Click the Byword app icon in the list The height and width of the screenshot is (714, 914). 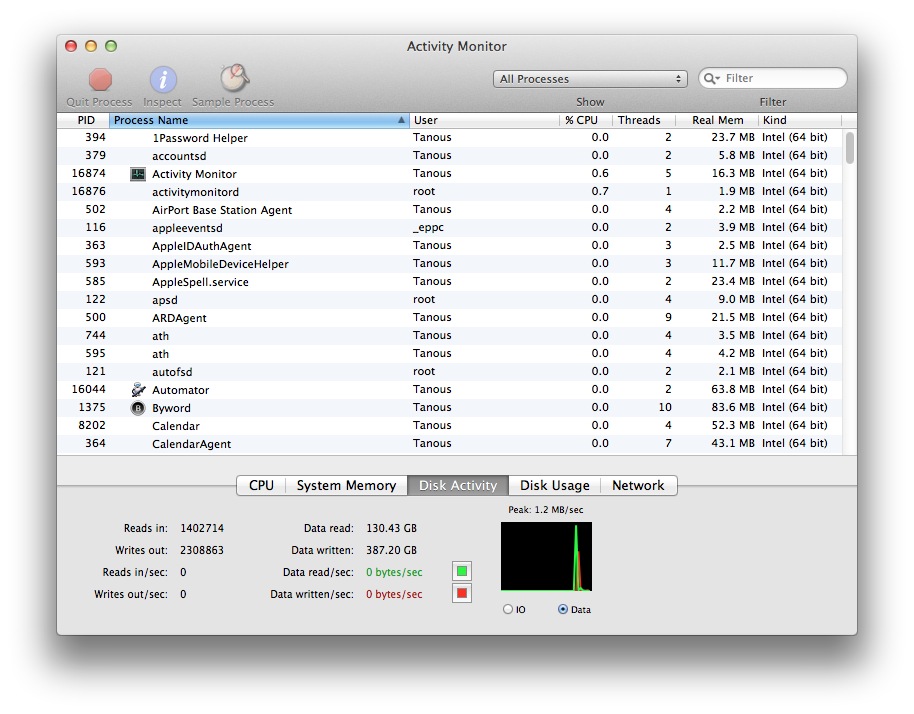pos(138,407)
